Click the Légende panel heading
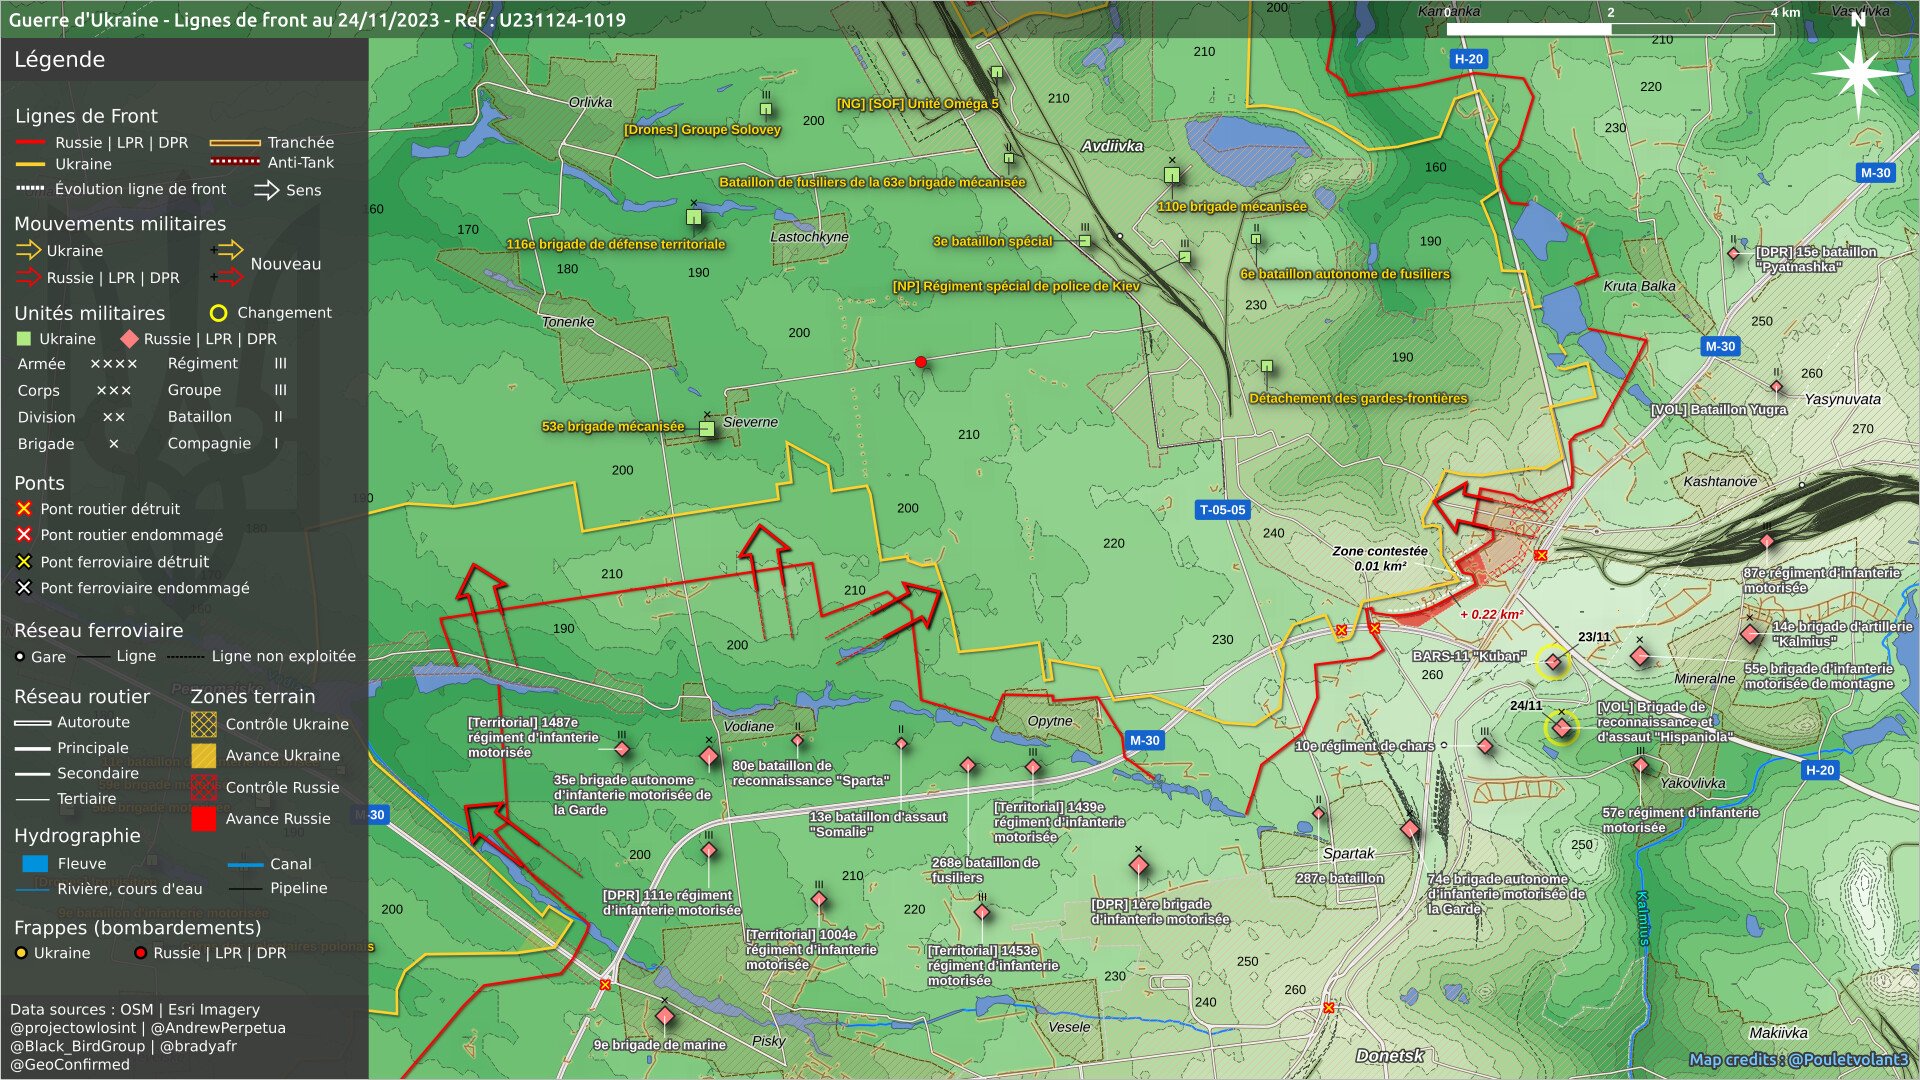1920x1080 pixels. [59, 59]
